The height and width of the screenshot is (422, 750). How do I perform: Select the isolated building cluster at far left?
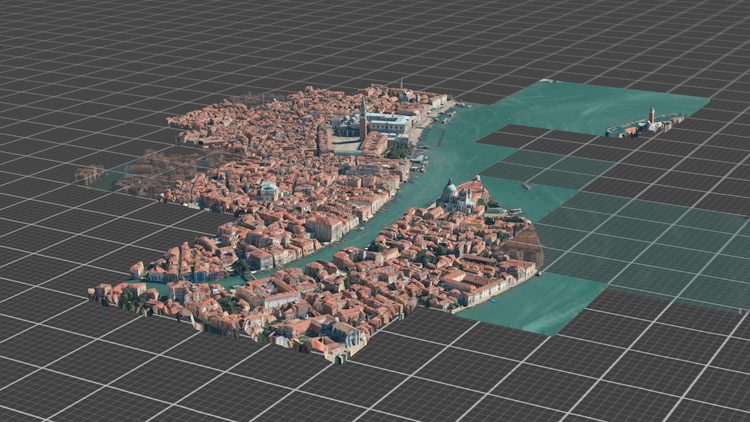88,174
